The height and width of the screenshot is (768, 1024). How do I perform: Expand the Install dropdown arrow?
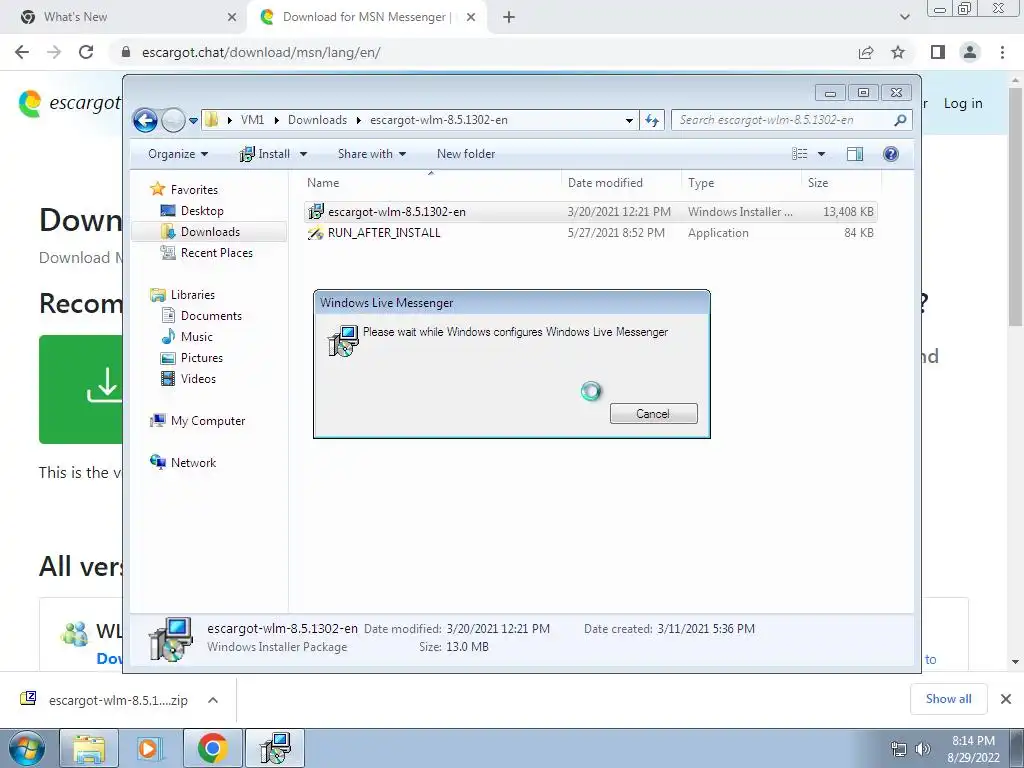click(x=303, y=154)
